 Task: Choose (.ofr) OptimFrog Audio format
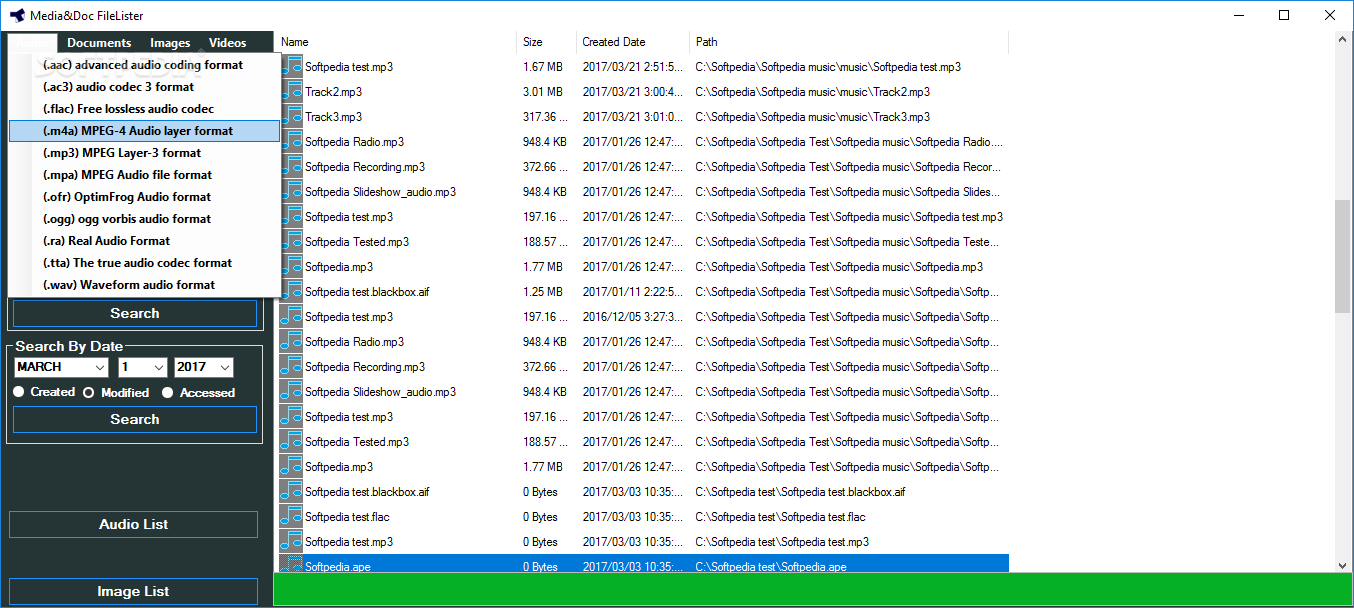click(144, 197)
